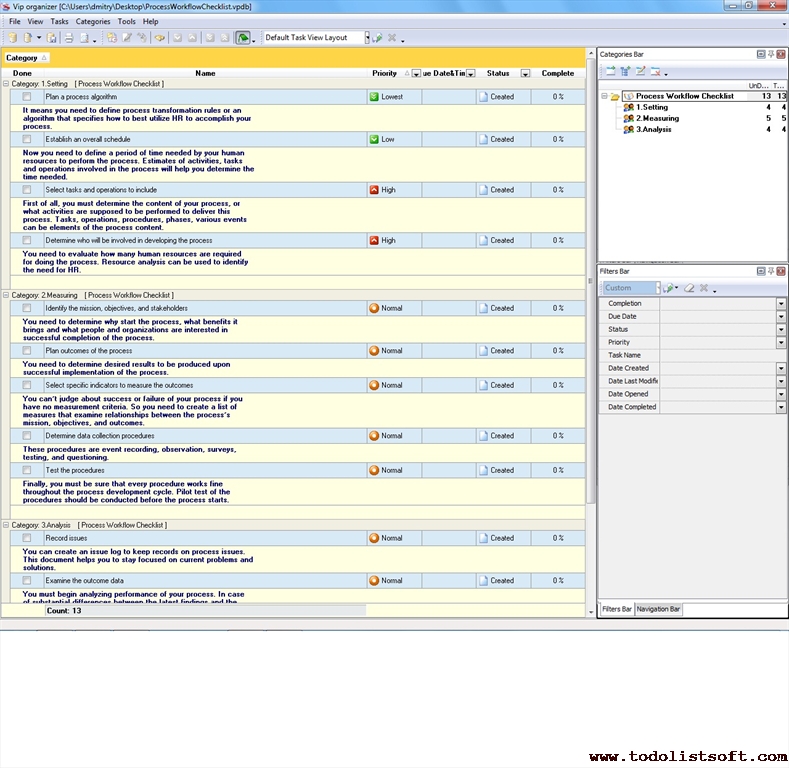Click the edit category icon in Categories Bar
Image resolution: width=789 pixels, height=768 pixels.
[x=640, y=71]
